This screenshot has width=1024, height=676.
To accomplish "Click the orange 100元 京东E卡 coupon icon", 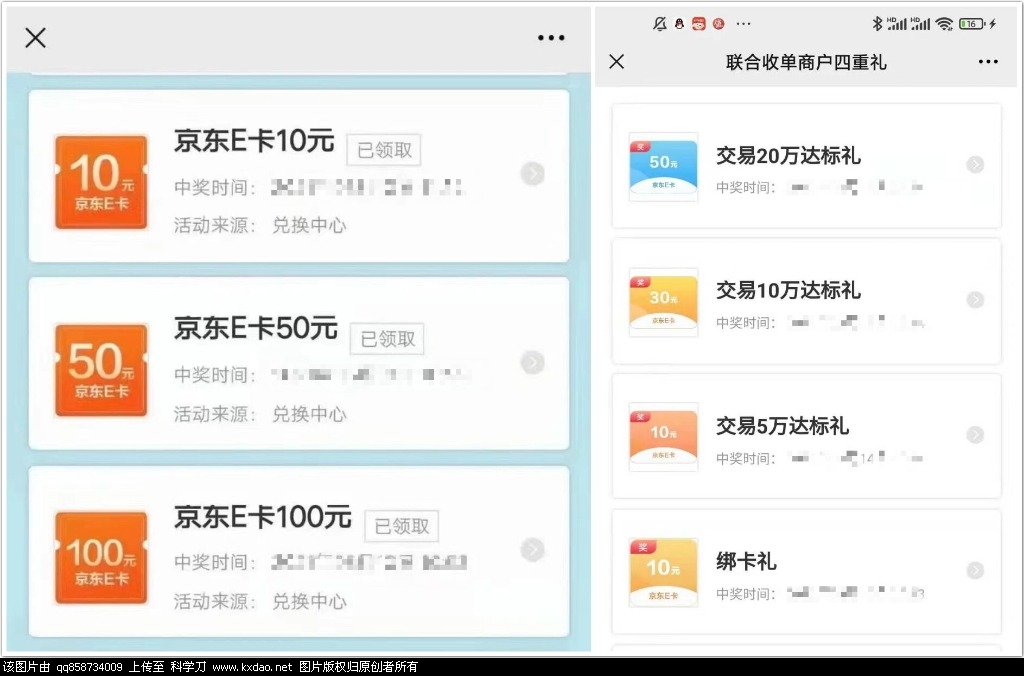I will point(101,558).
